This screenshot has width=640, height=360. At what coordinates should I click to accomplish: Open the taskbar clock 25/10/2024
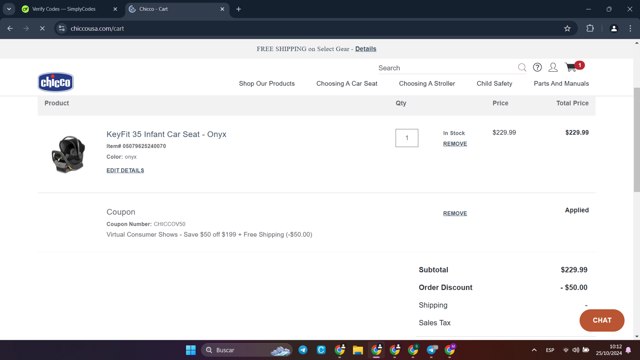point(609,350)
